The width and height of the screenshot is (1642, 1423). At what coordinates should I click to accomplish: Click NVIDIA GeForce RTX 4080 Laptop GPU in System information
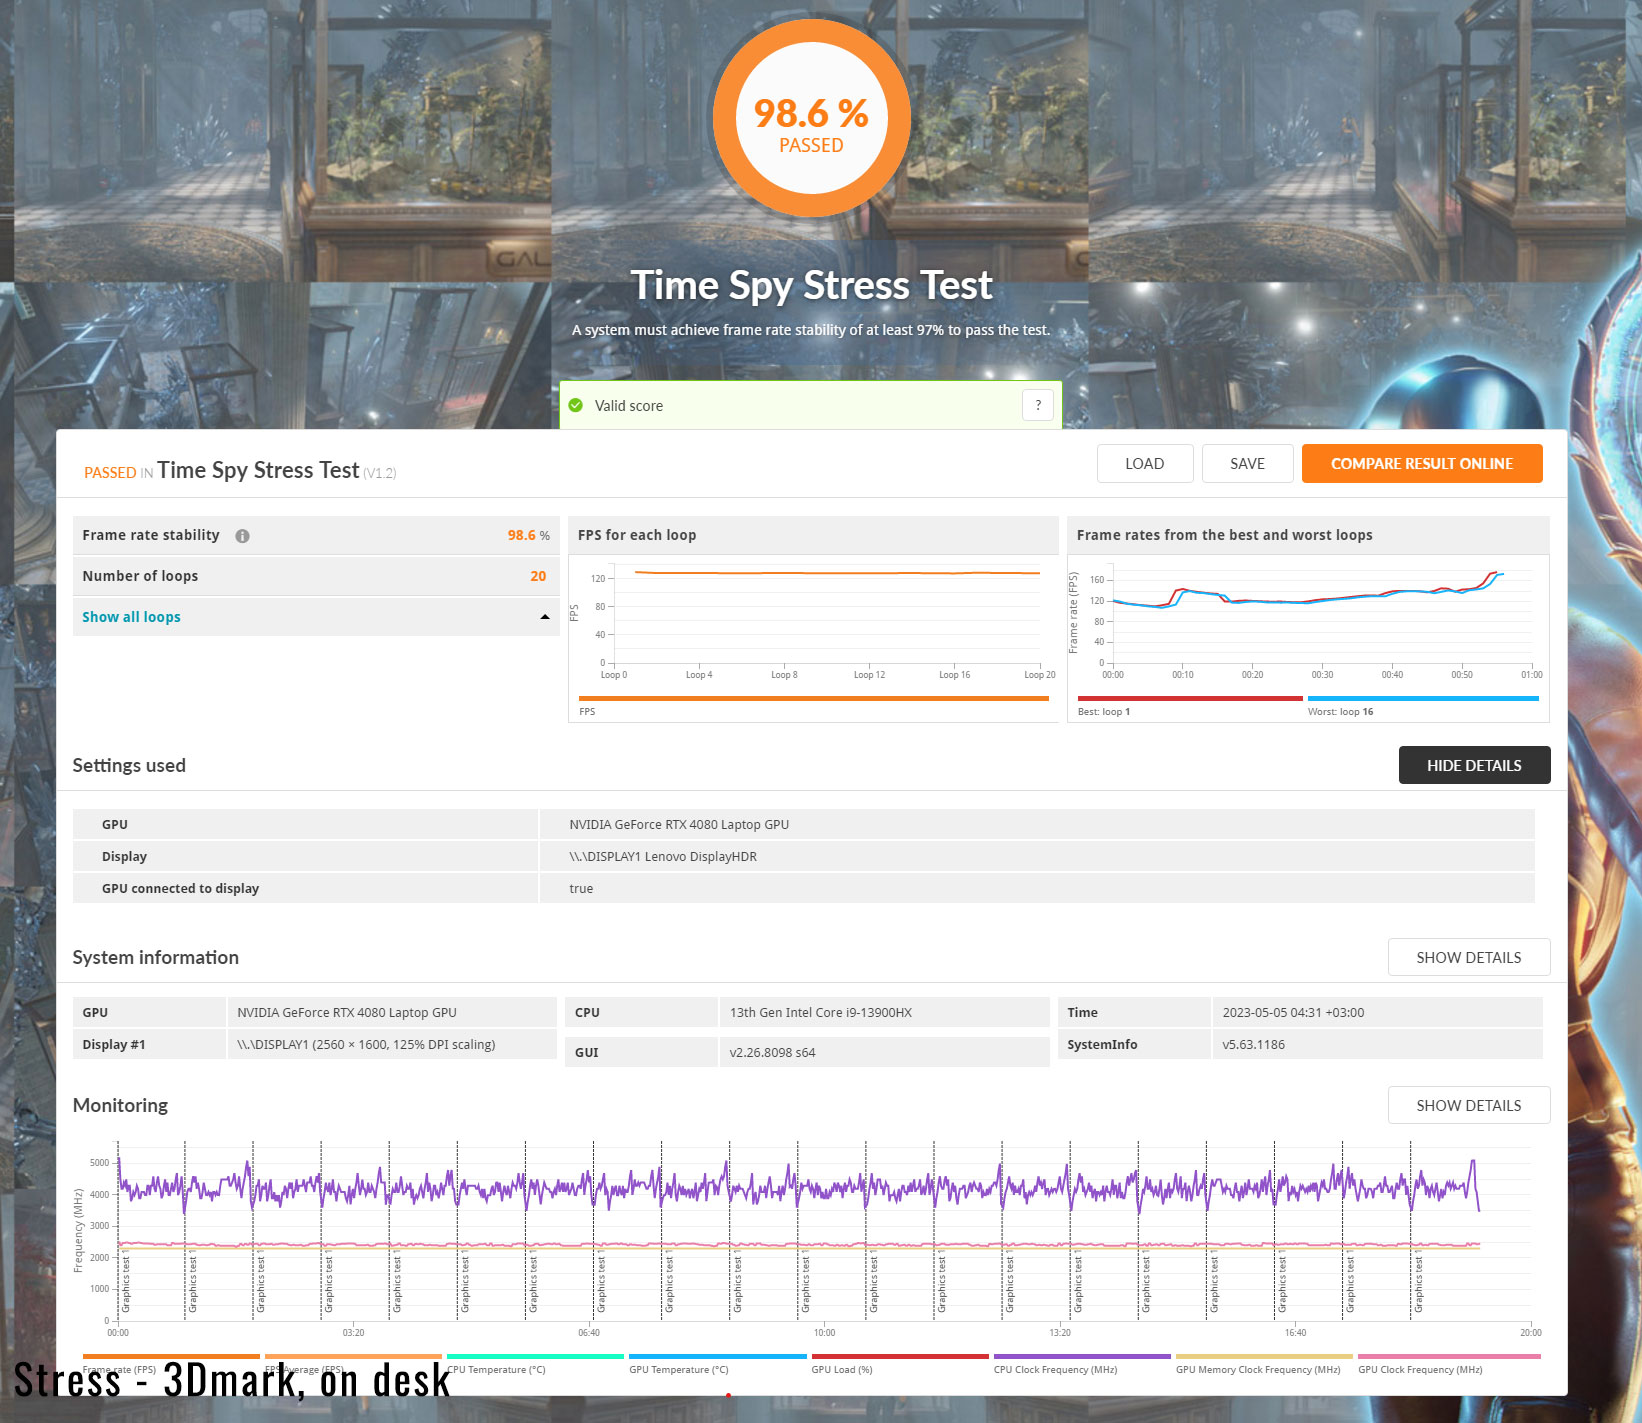pos(346,1012)
